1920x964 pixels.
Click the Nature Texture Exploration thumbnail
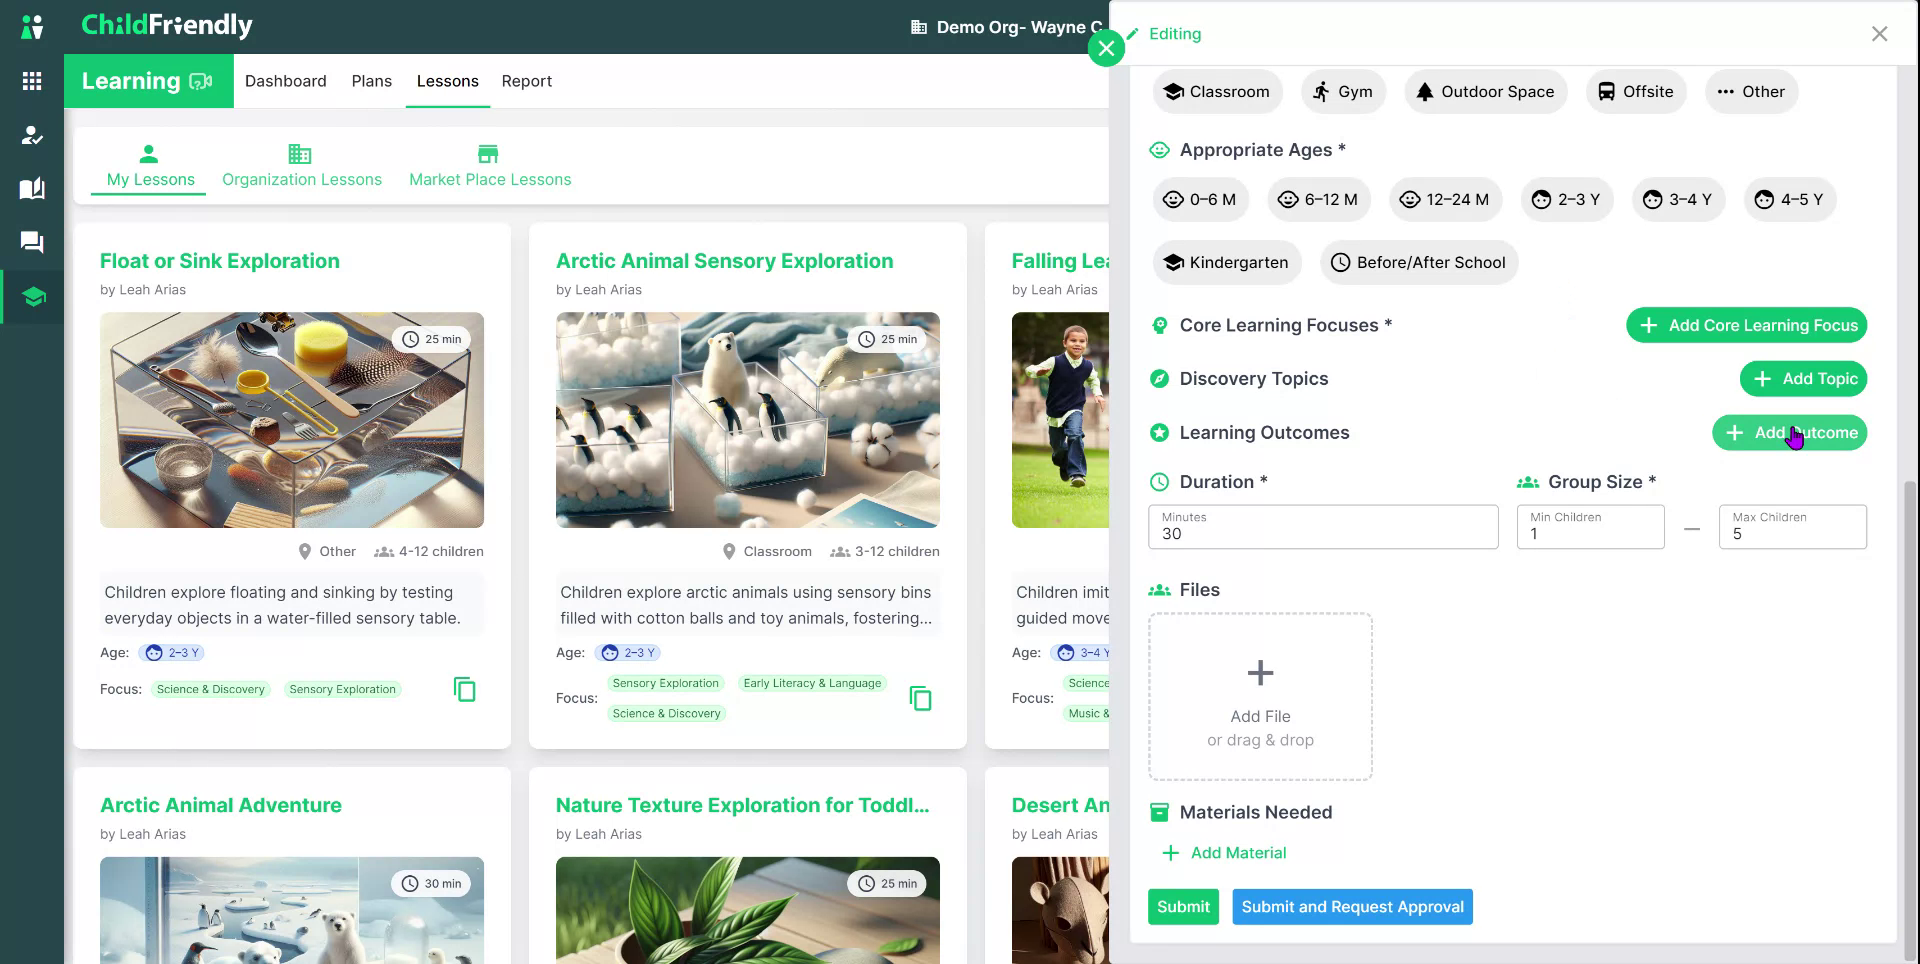(x=748, y=910)
